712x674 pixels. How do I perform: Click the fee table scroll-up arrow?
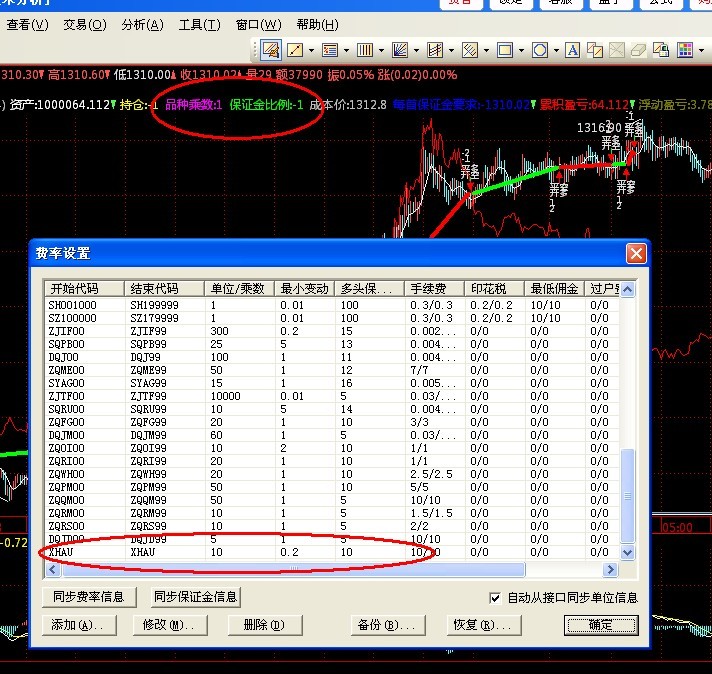(628, 289)
